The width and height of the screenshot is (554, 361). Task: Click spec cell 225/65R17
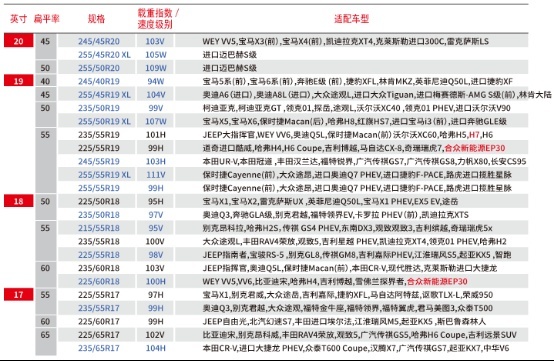click(99, 335)
